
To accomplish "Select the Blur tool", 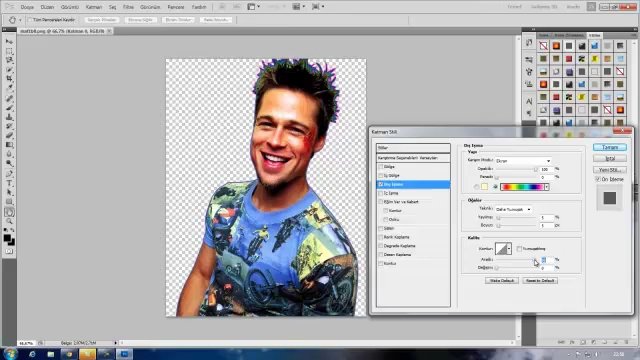I will coord(9,154).
